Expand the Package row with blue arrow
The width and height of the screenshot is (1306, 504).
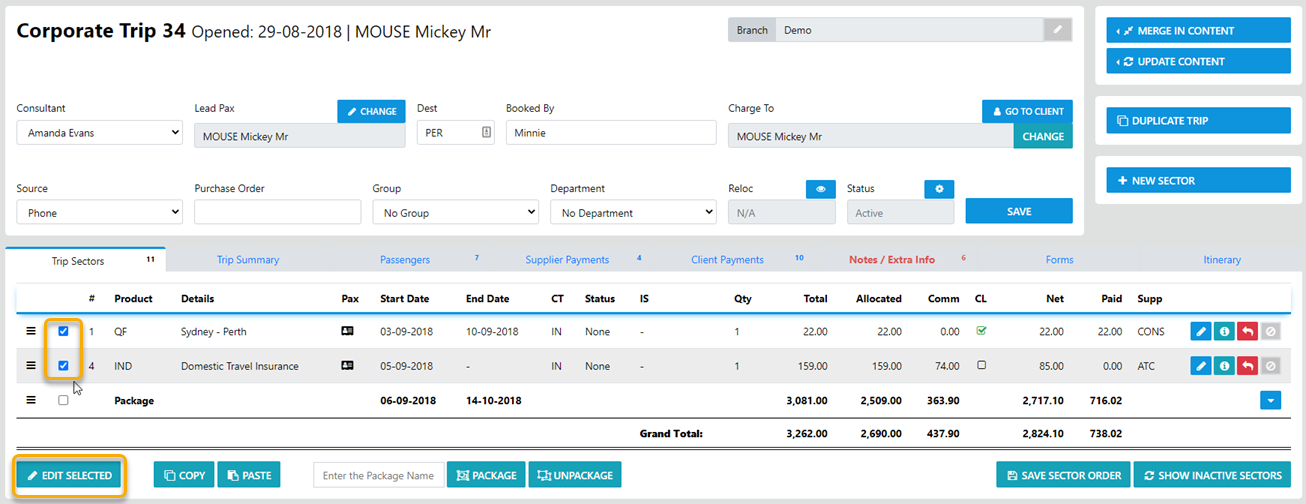(x=1270, y=400)
